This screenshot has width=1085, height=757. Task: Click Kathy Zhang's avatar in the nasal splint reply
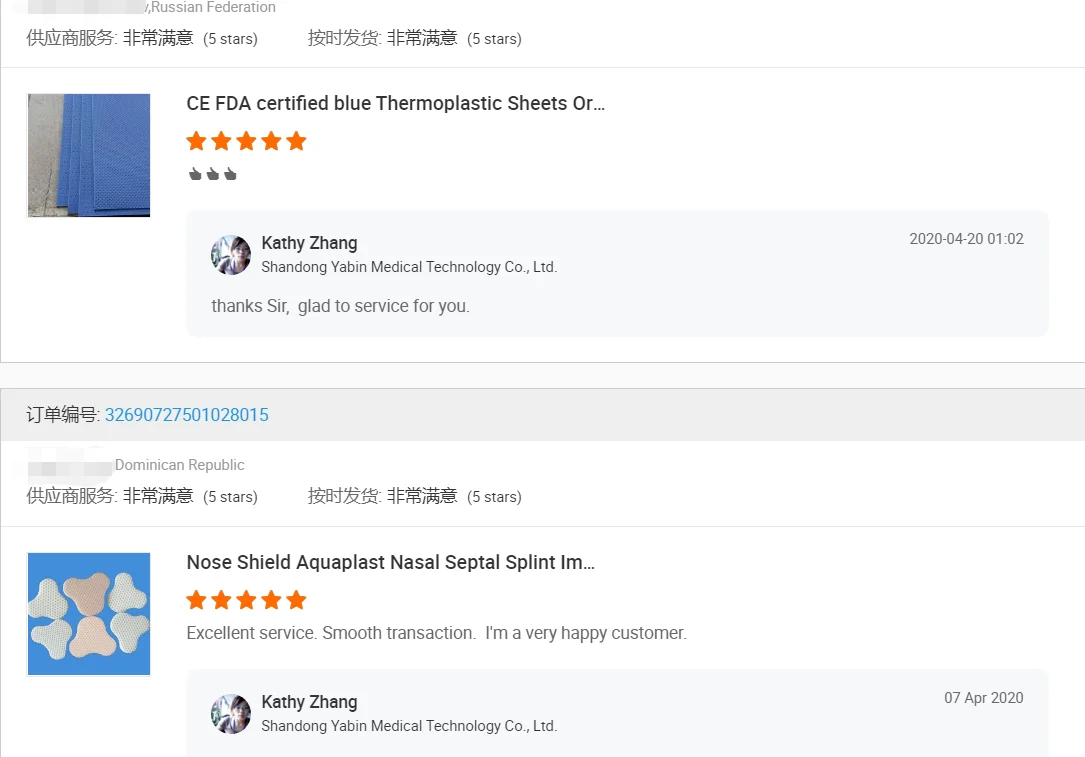[231, 714]
